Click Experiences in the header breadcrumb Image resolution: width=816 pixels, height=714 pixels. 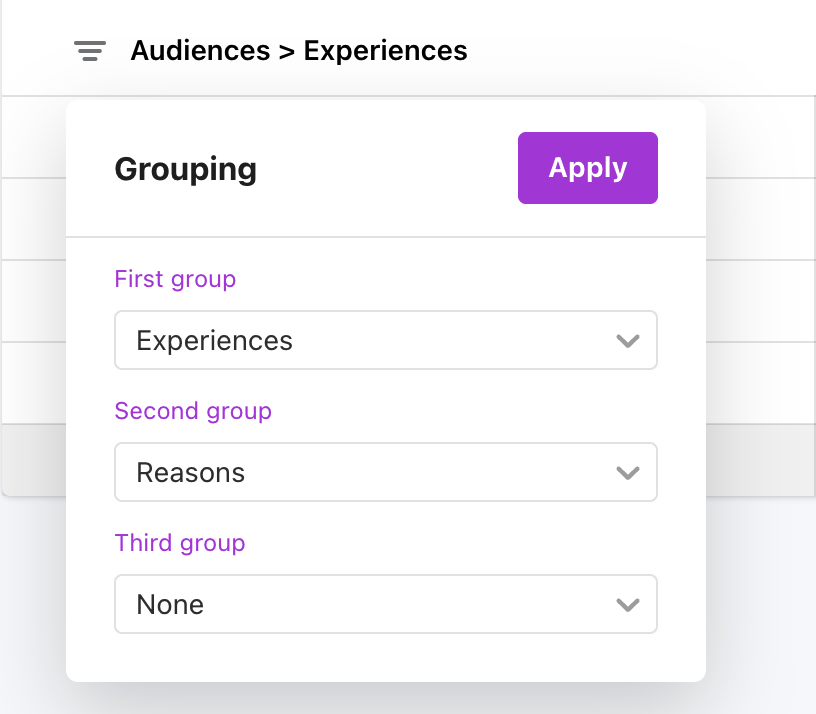coord(385,50)
